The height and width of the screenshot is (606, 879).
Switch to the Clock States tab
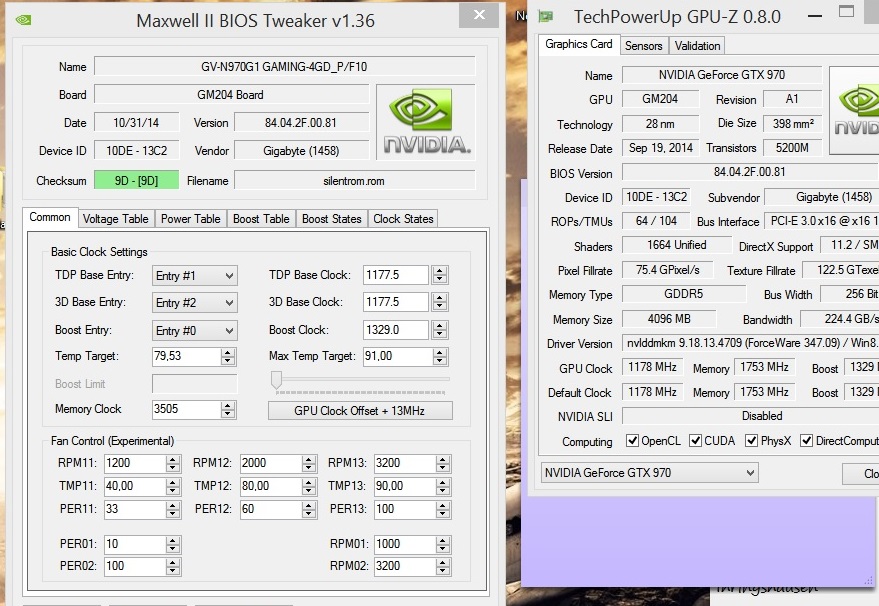(x=404, y=219)
